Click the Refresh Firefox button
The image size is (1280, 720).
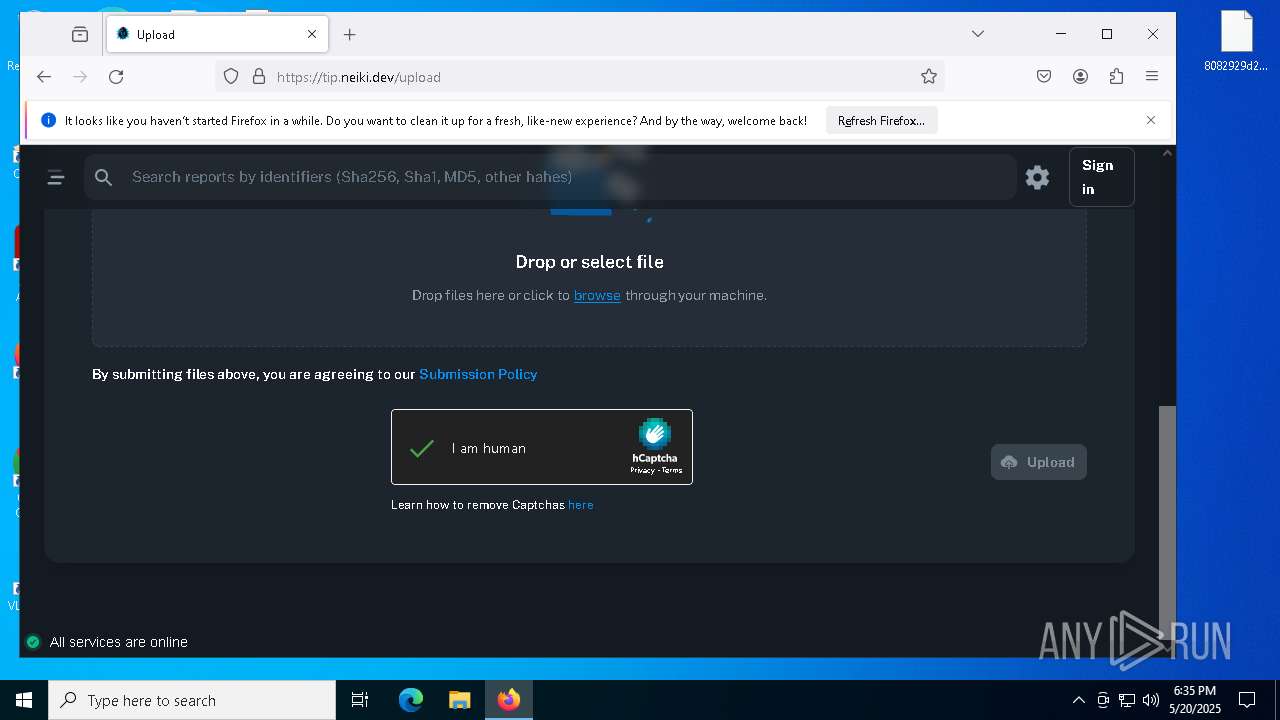coord(881,120)
